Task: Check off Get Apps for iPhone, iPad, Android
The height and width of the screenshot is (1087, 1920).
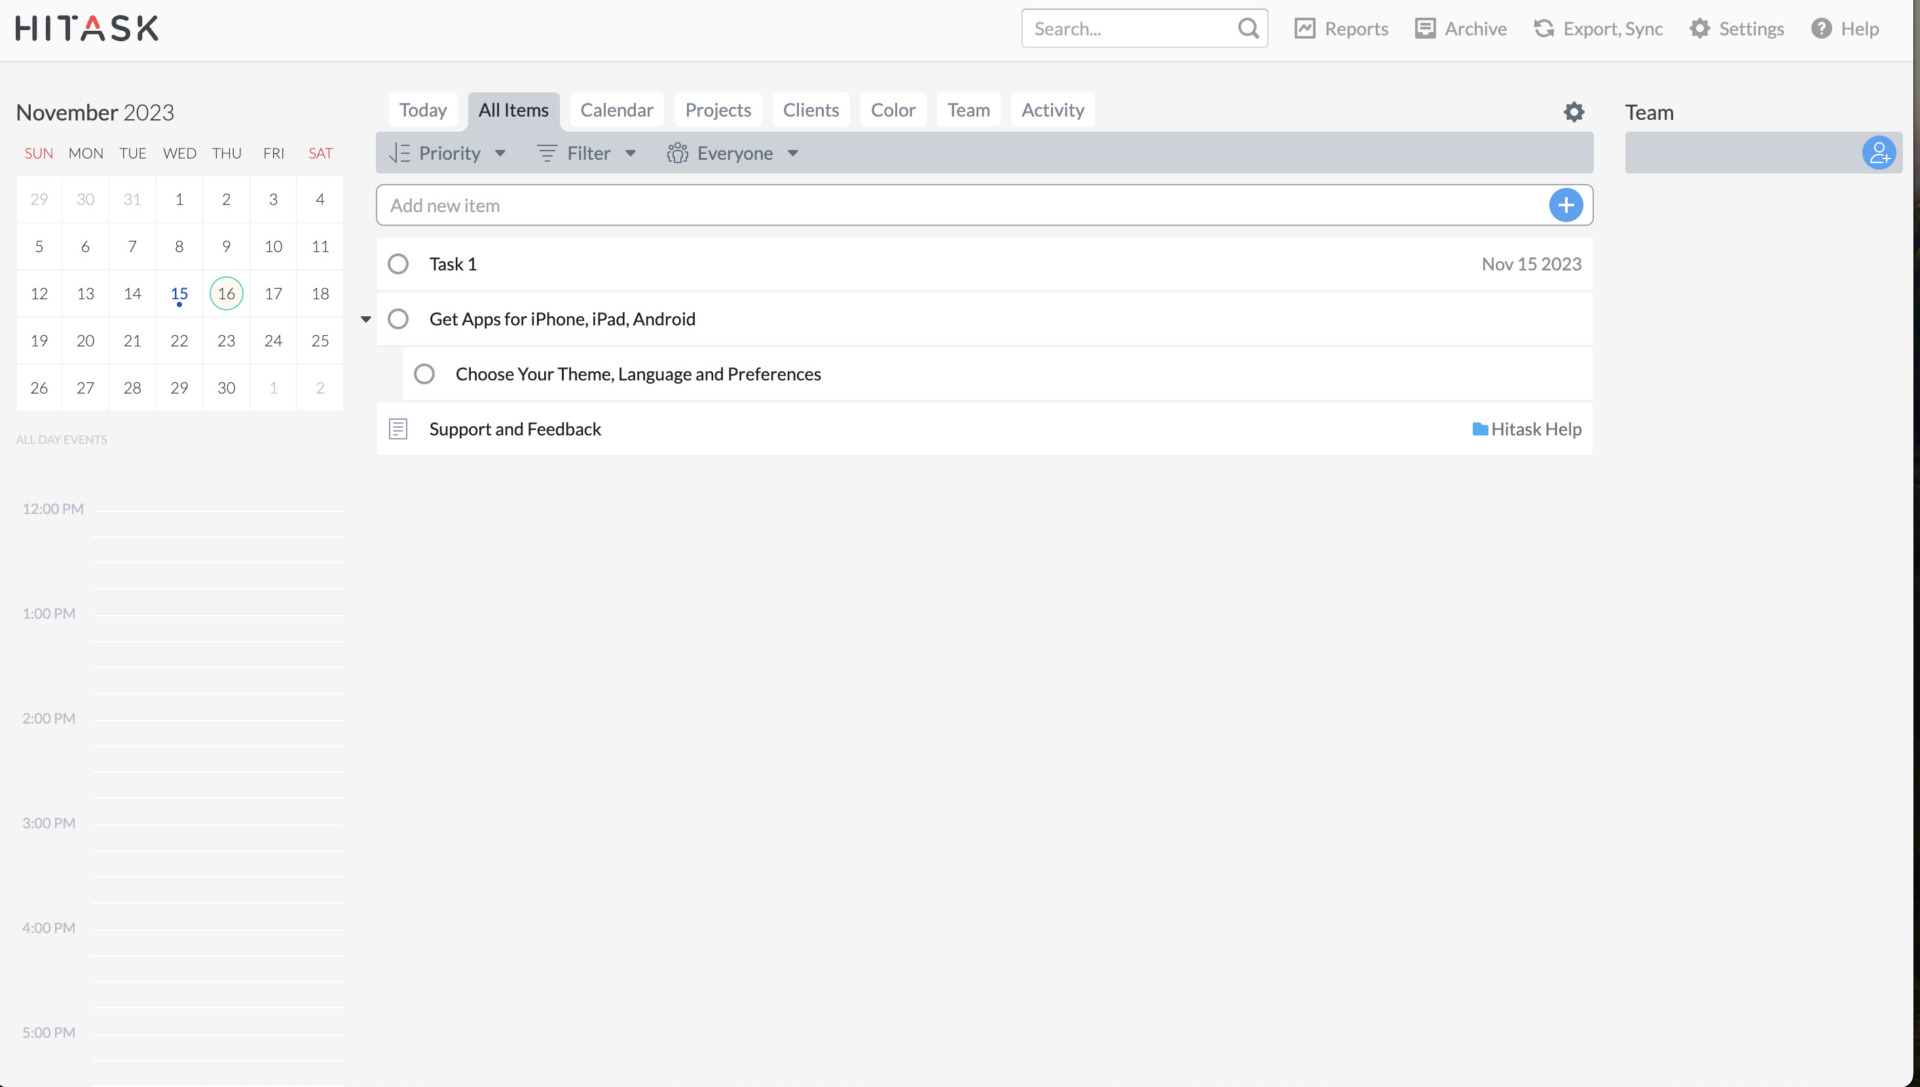Action: coord(398,318)
